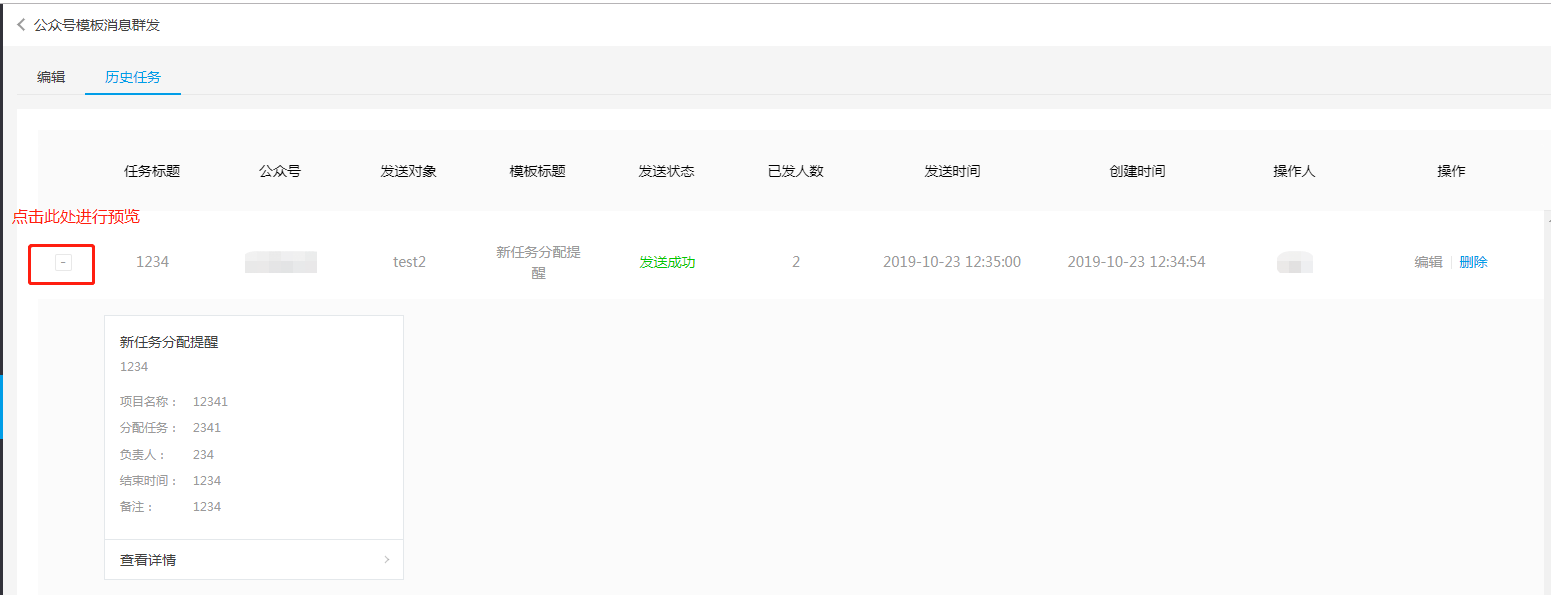The height and width of the screenshot is (595, 1551).
Task: Switch to the 编辑 tab
Action: (x=51, y=77)
